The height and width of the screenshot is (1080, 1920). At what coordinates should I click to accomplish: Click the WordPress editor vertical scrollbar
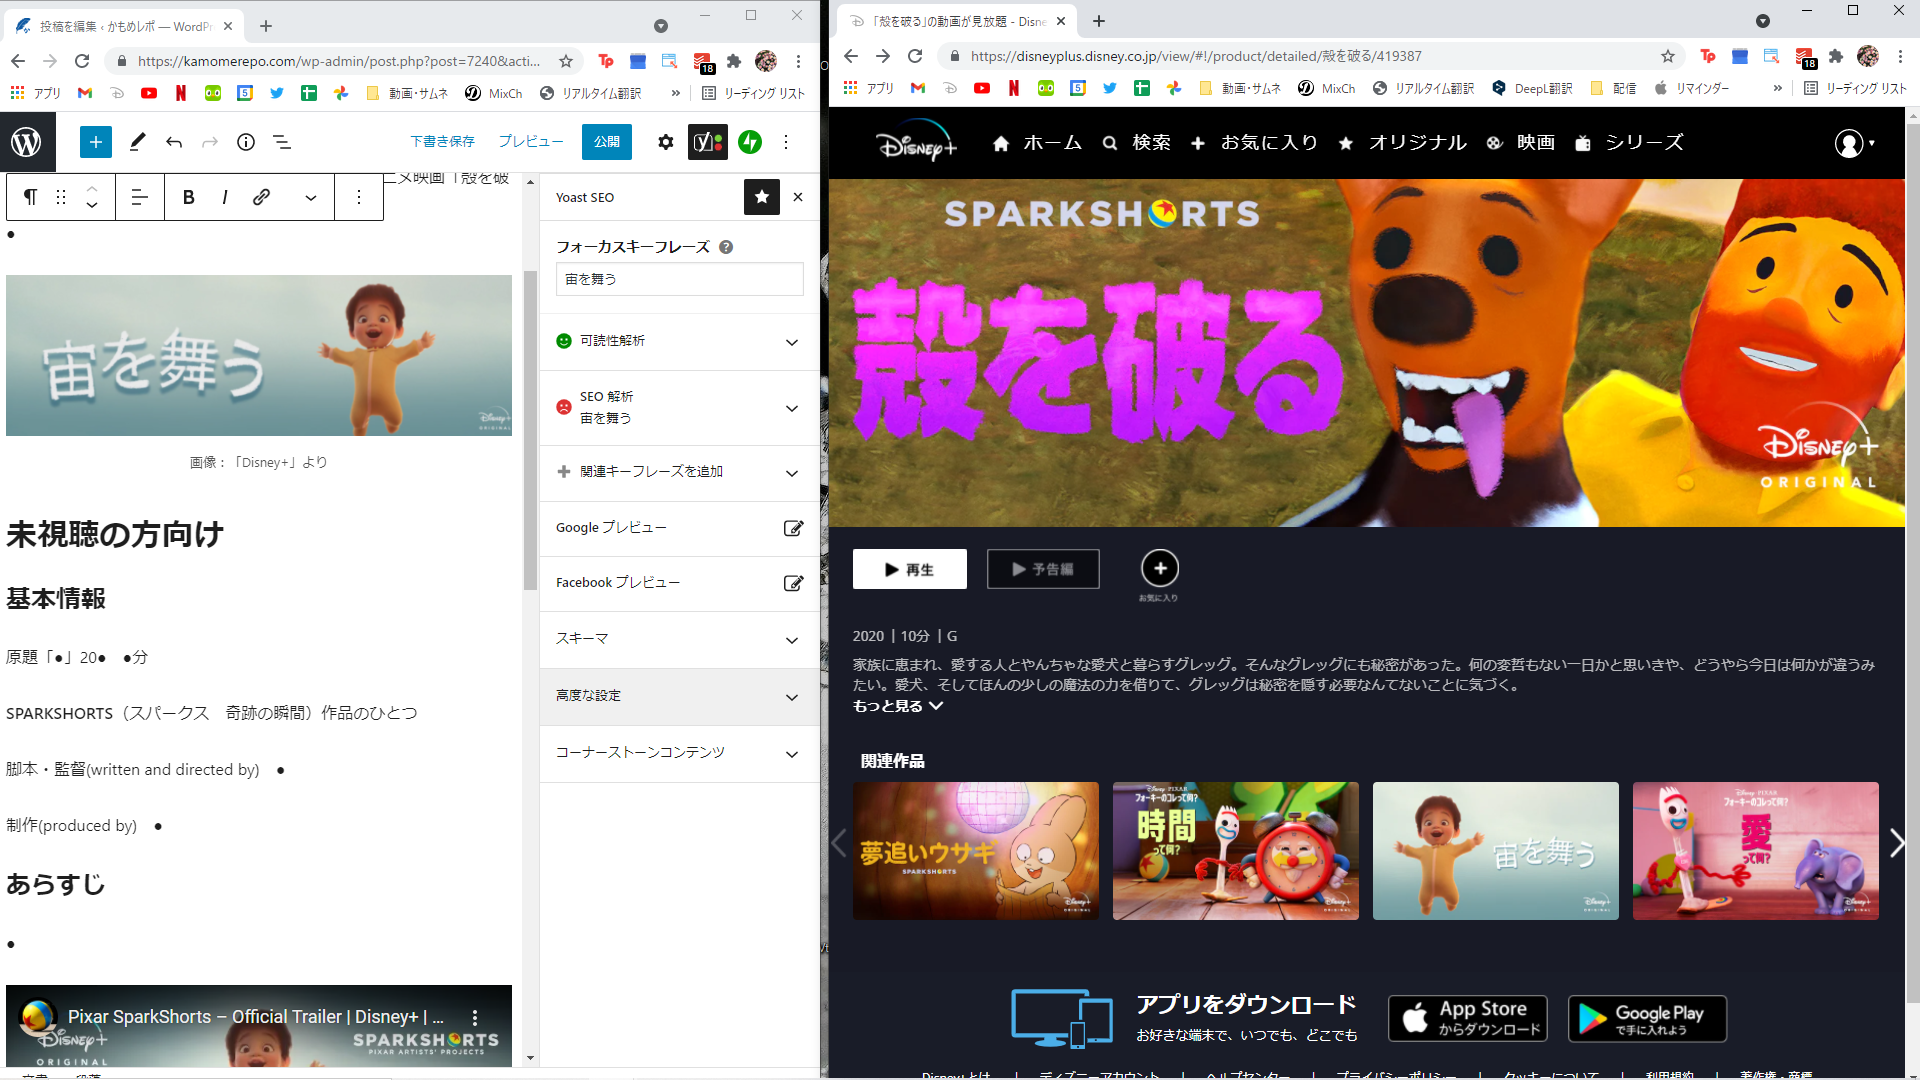pos(530,430)
